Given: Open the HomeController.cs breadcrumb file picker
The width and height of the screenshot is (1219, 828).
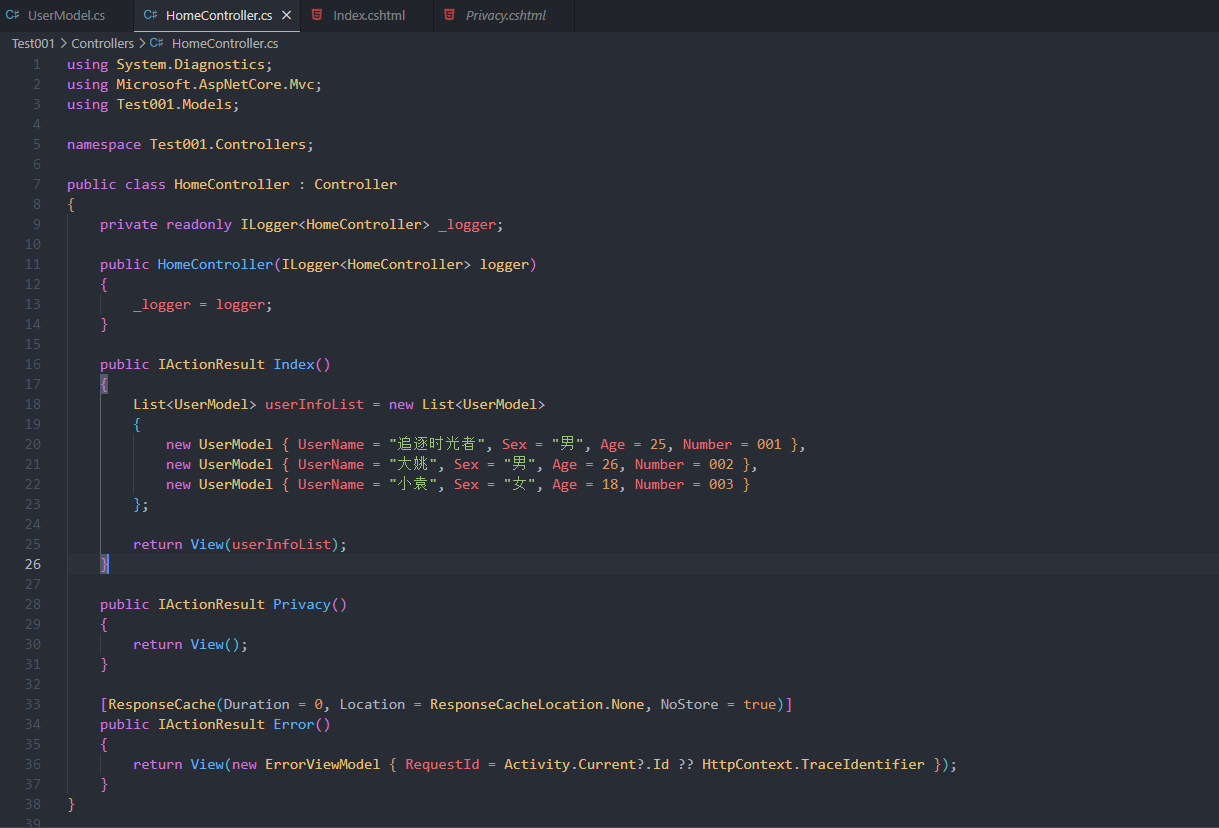Looking at the screenshot, I should (225, 43).
